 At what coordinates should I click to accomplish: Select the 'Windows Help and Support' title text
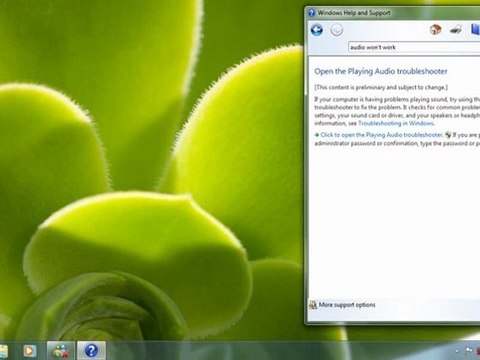coord(354,13)
